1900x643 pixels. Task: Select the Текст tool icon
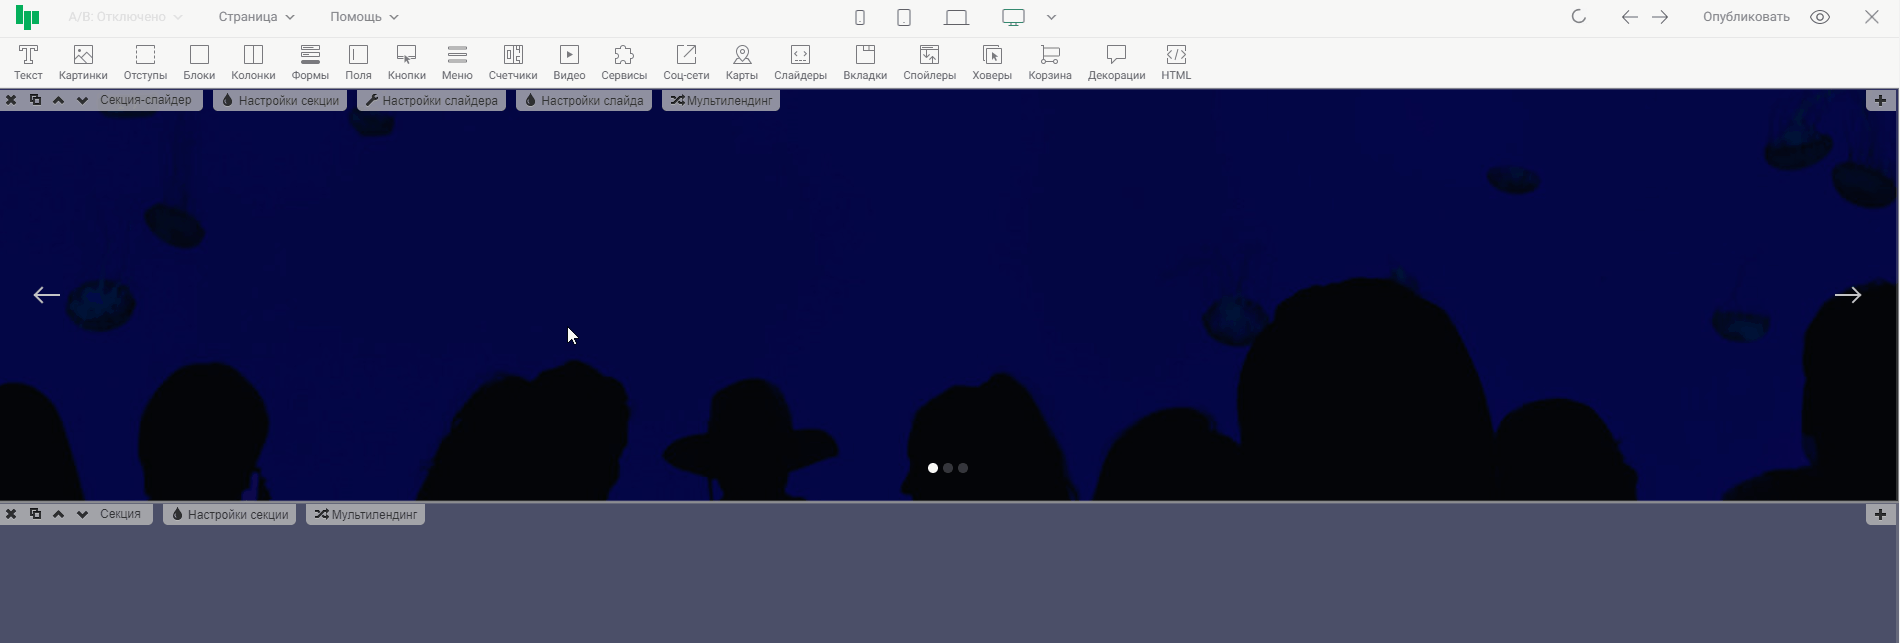click(28, 62)
